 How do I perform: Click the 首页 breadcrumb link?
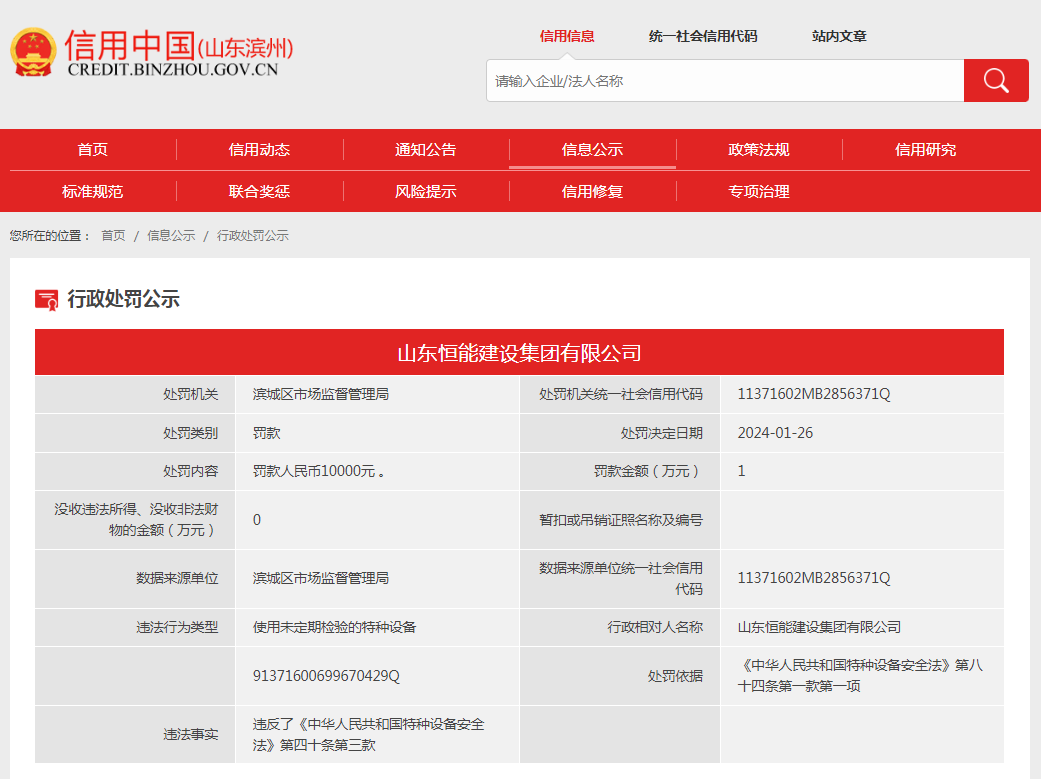coord(113,236)
